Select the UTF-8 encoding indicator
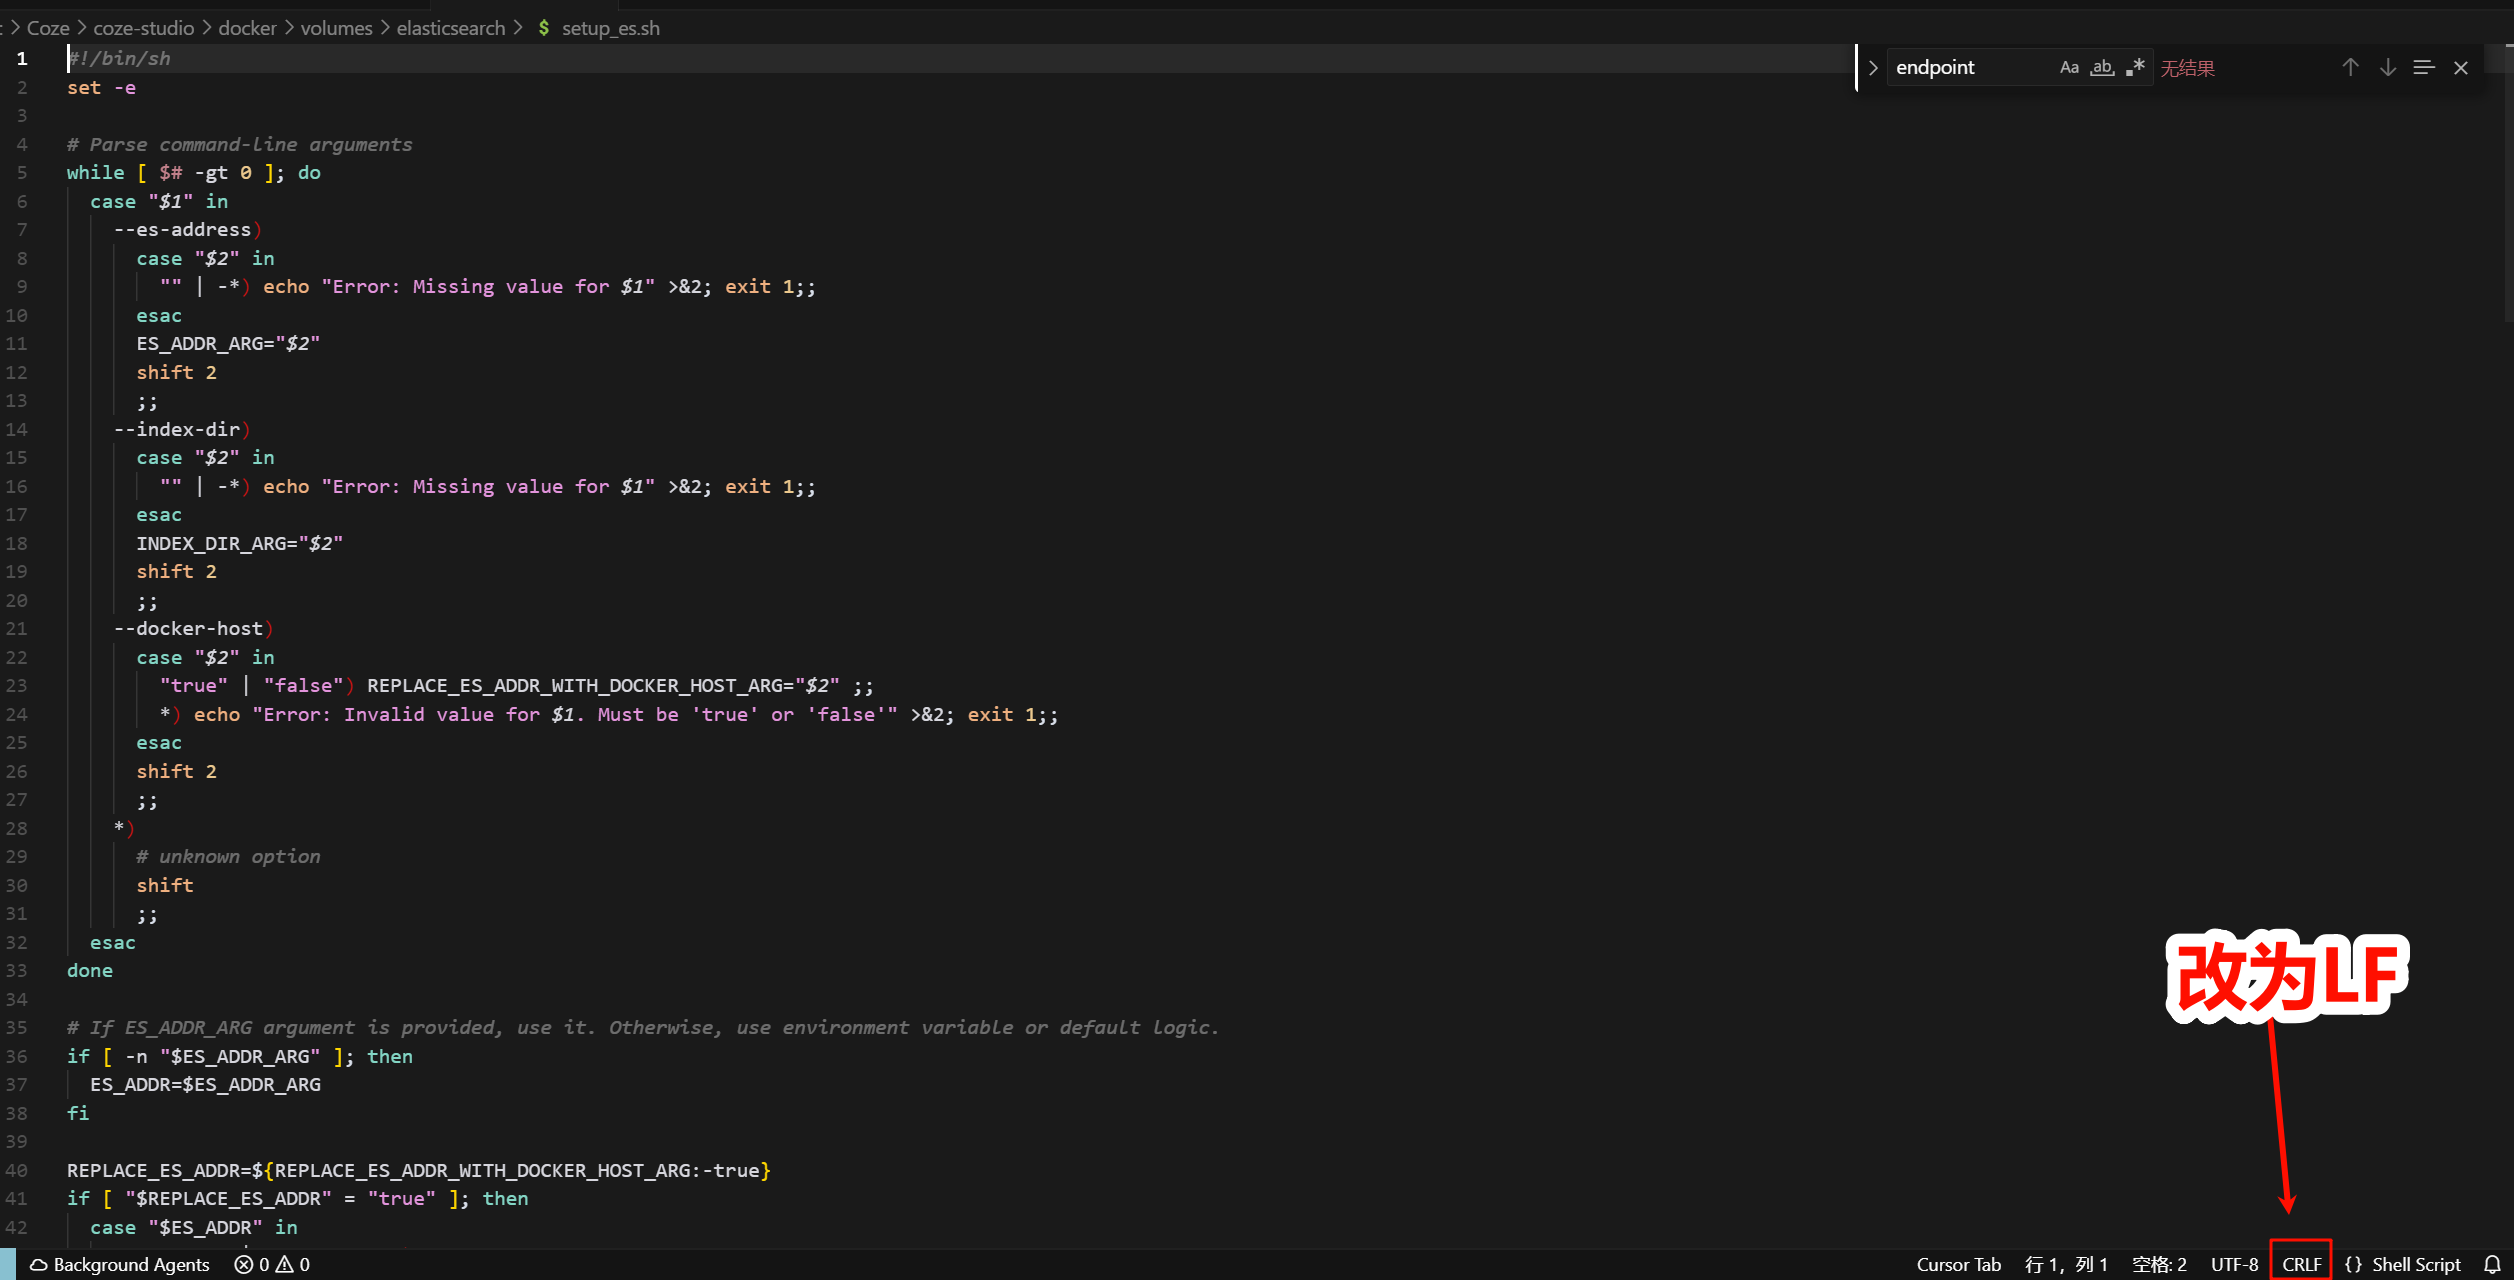The width and height of the screenshot is (2514, 1280). coord(2234,1263)
